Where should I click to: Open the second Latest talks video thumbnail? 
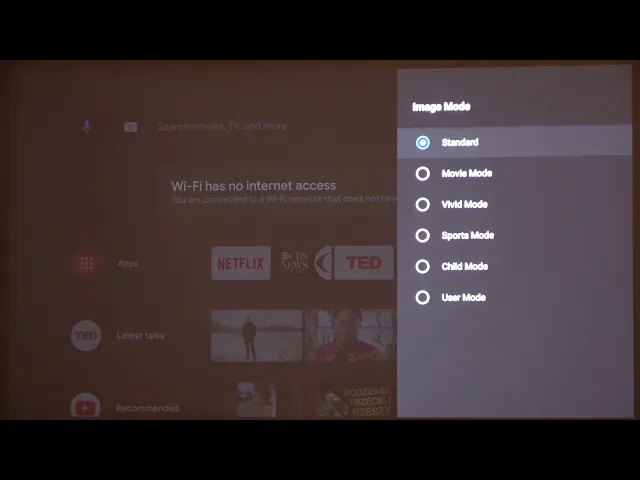coord(350,336)
